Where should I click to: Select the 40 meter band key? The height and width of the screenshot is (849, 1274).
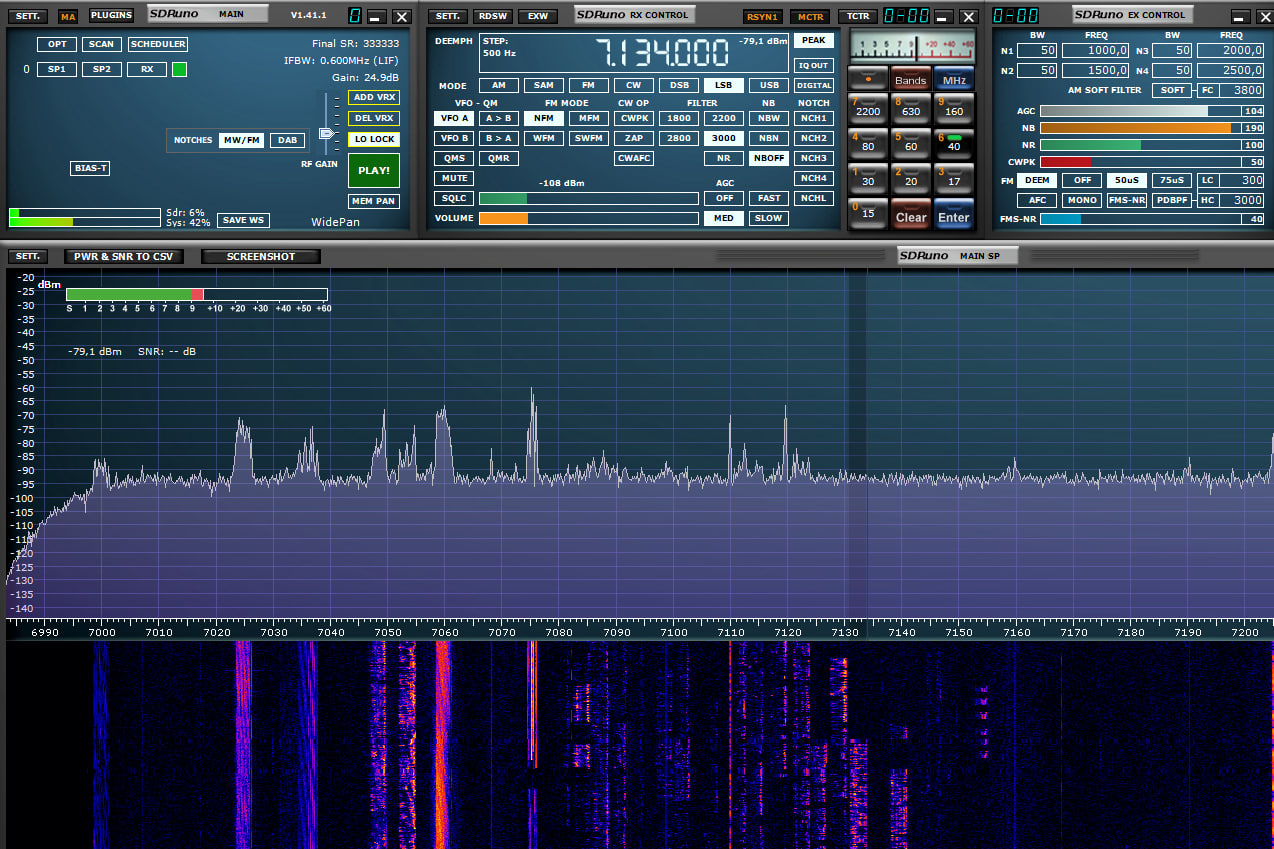(953, 141)
